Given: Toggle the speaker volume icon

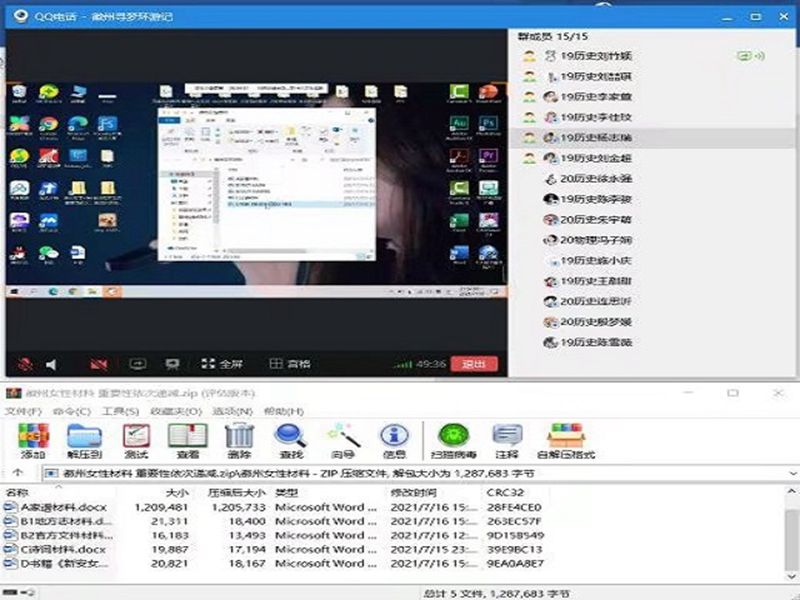Looking at the screenshot, I should click(51, 364).
